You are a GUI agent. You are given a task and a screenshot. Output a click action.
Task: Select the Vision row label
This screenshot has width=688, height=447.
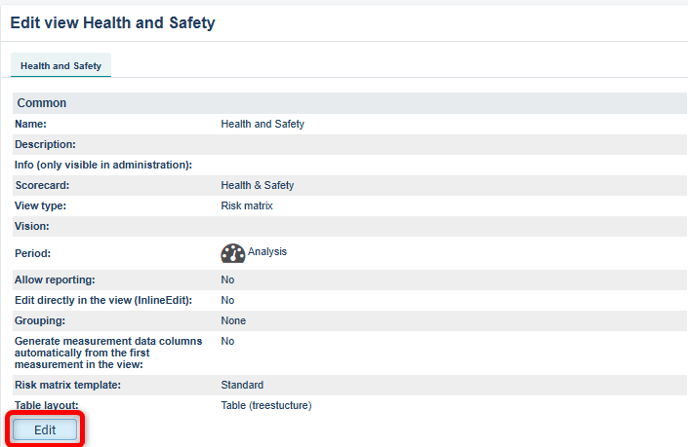click(x=32, y=226)
